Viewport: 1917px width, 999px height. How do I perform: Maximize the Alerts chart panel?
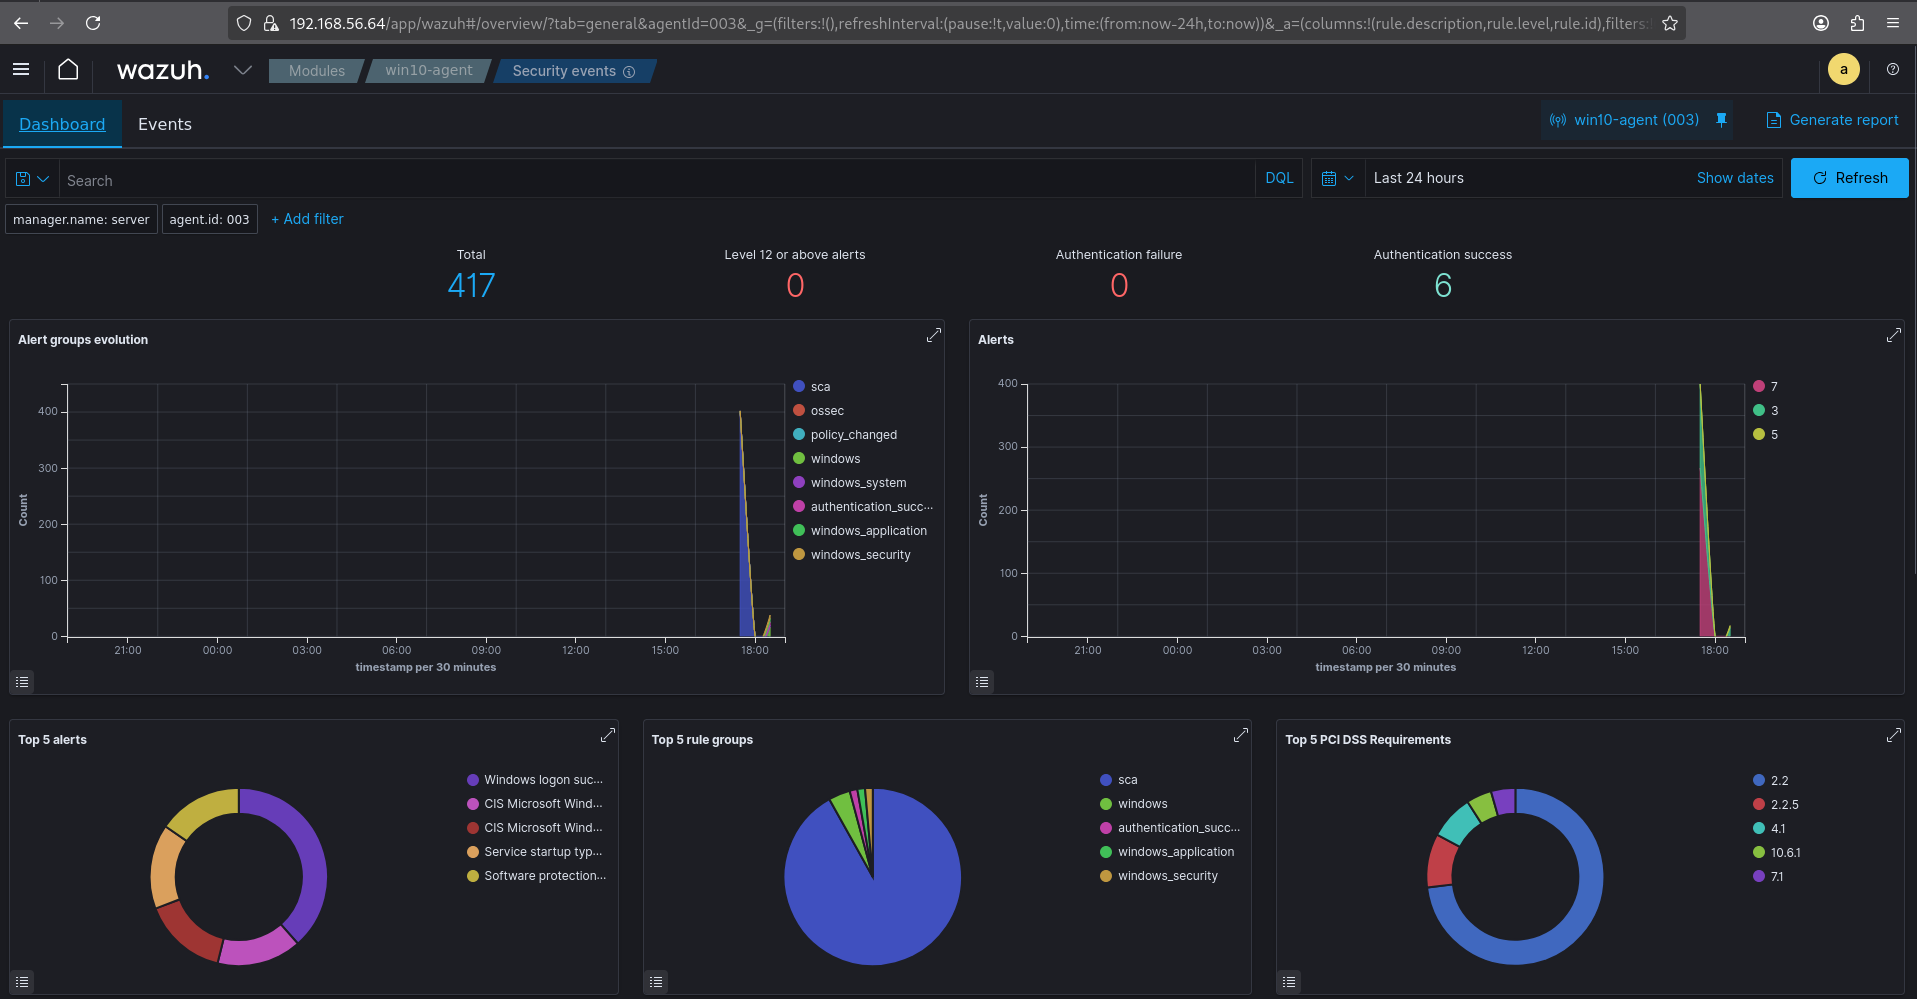(x=1893, y=336)
